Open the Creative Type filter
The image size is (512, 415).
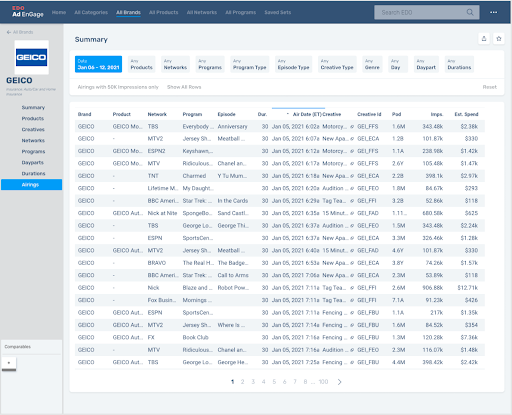[x=337, y=64]
